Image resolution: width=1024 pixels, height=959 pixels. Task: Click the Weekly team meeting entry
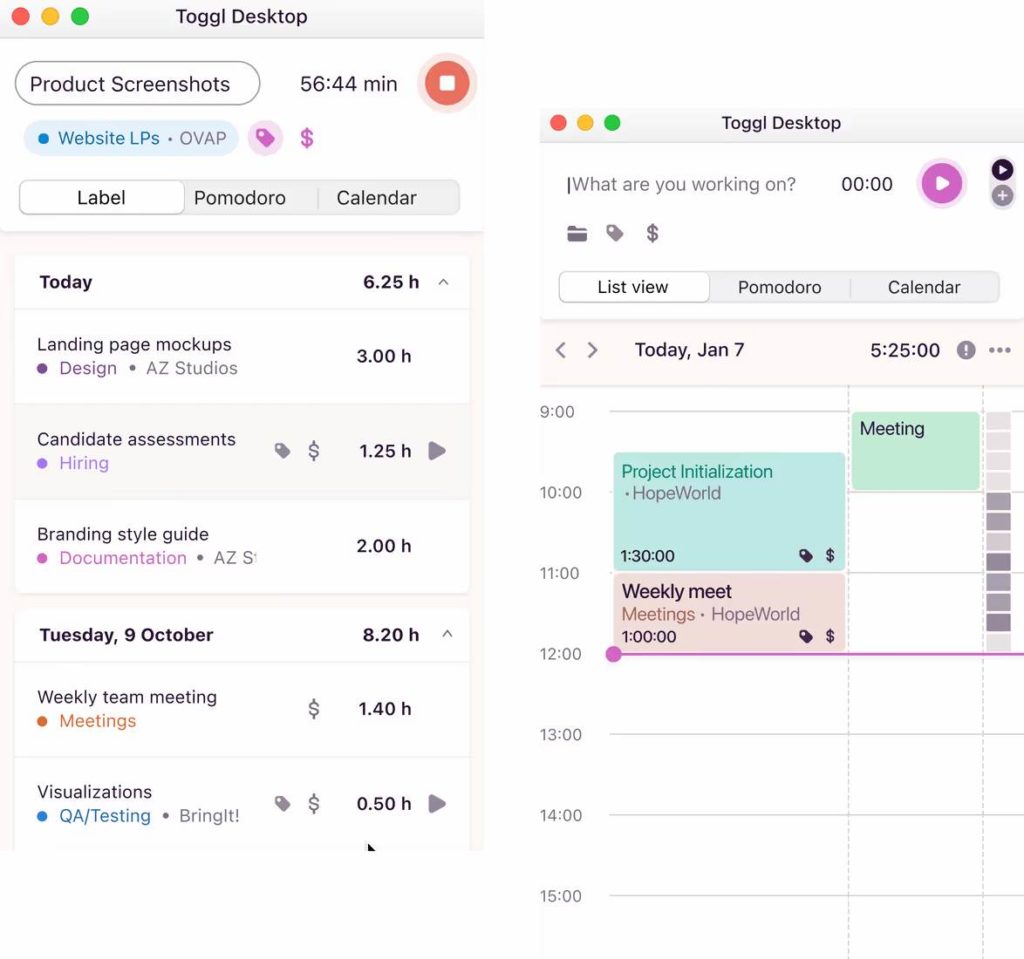tap(242, 709)
